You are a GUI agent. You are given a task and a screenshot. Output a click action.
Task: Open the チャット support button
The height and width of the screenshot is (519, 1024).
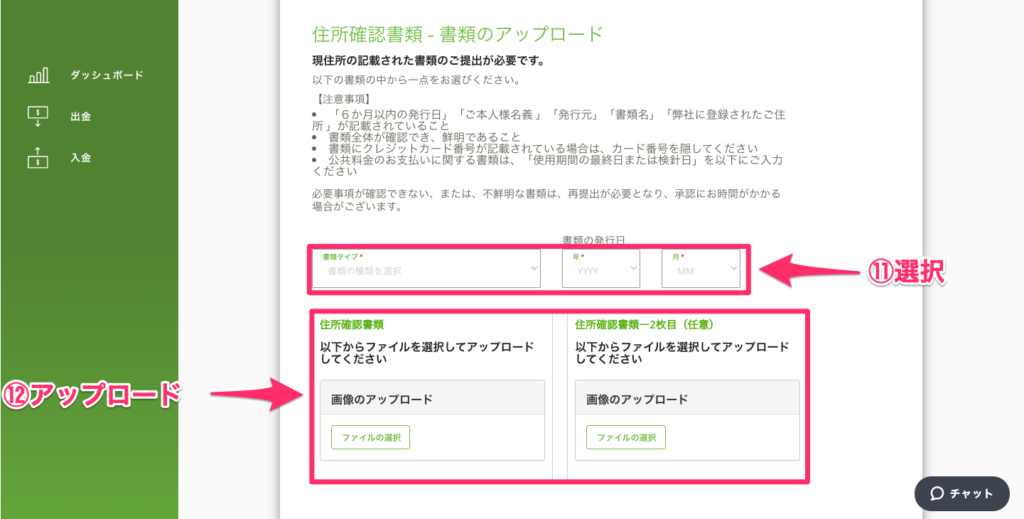[x=962, y=493]
